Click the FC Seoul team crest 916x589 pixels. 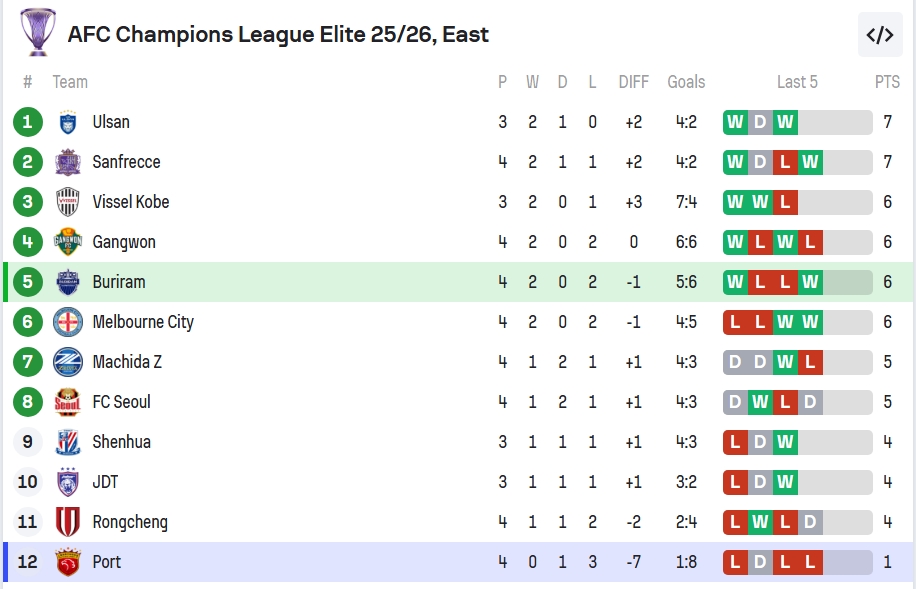(68, 402)
